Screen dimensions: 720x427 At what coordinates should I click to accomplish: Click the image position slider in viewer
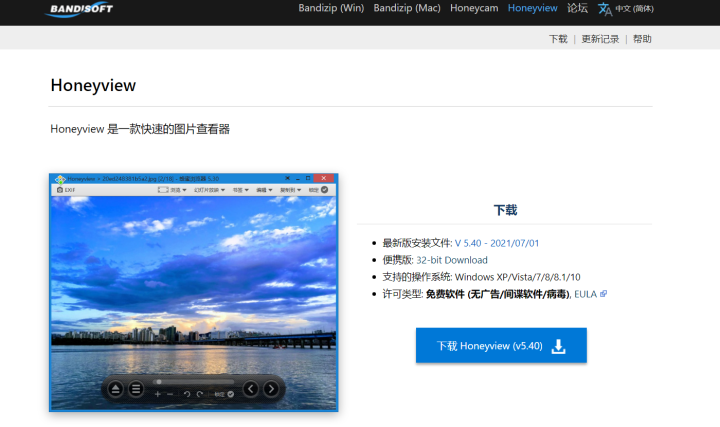pos(195,382)
